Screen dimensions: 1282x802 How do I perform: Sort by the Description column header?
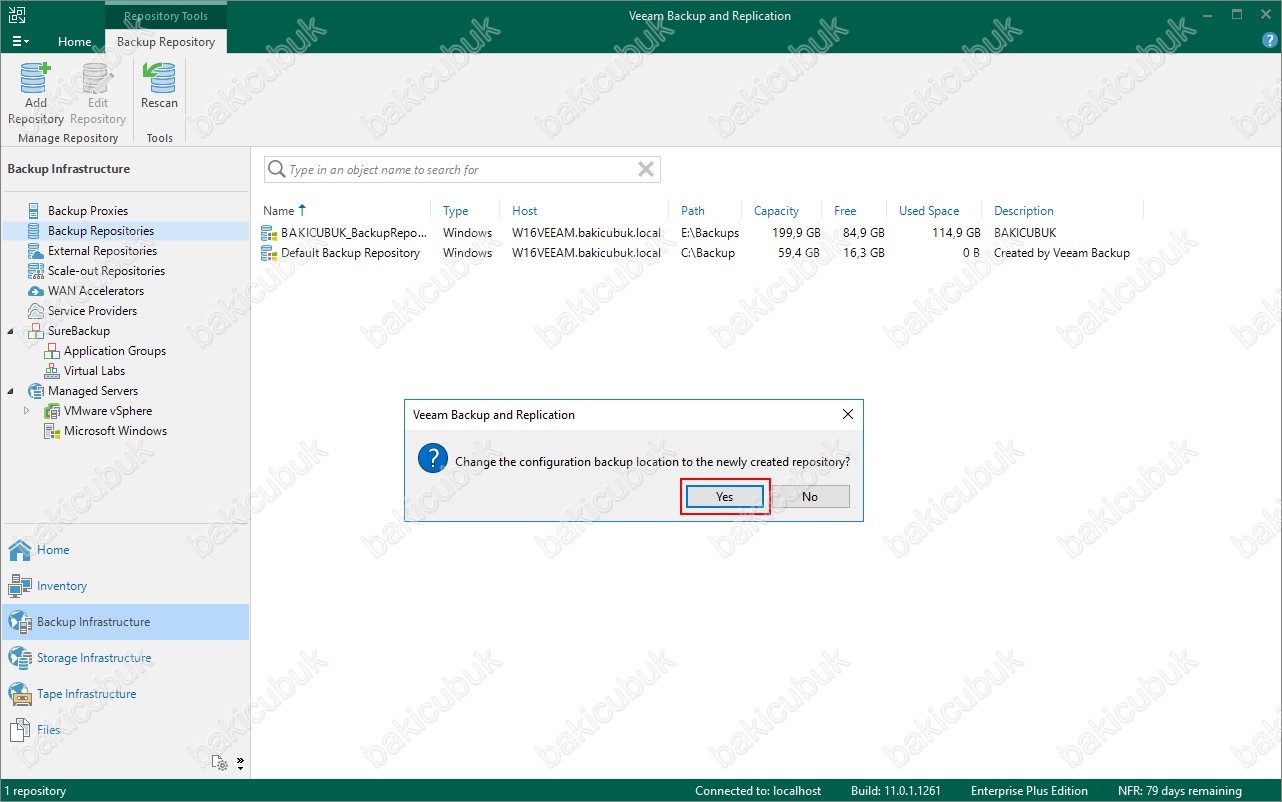(x=1024, y=211)
